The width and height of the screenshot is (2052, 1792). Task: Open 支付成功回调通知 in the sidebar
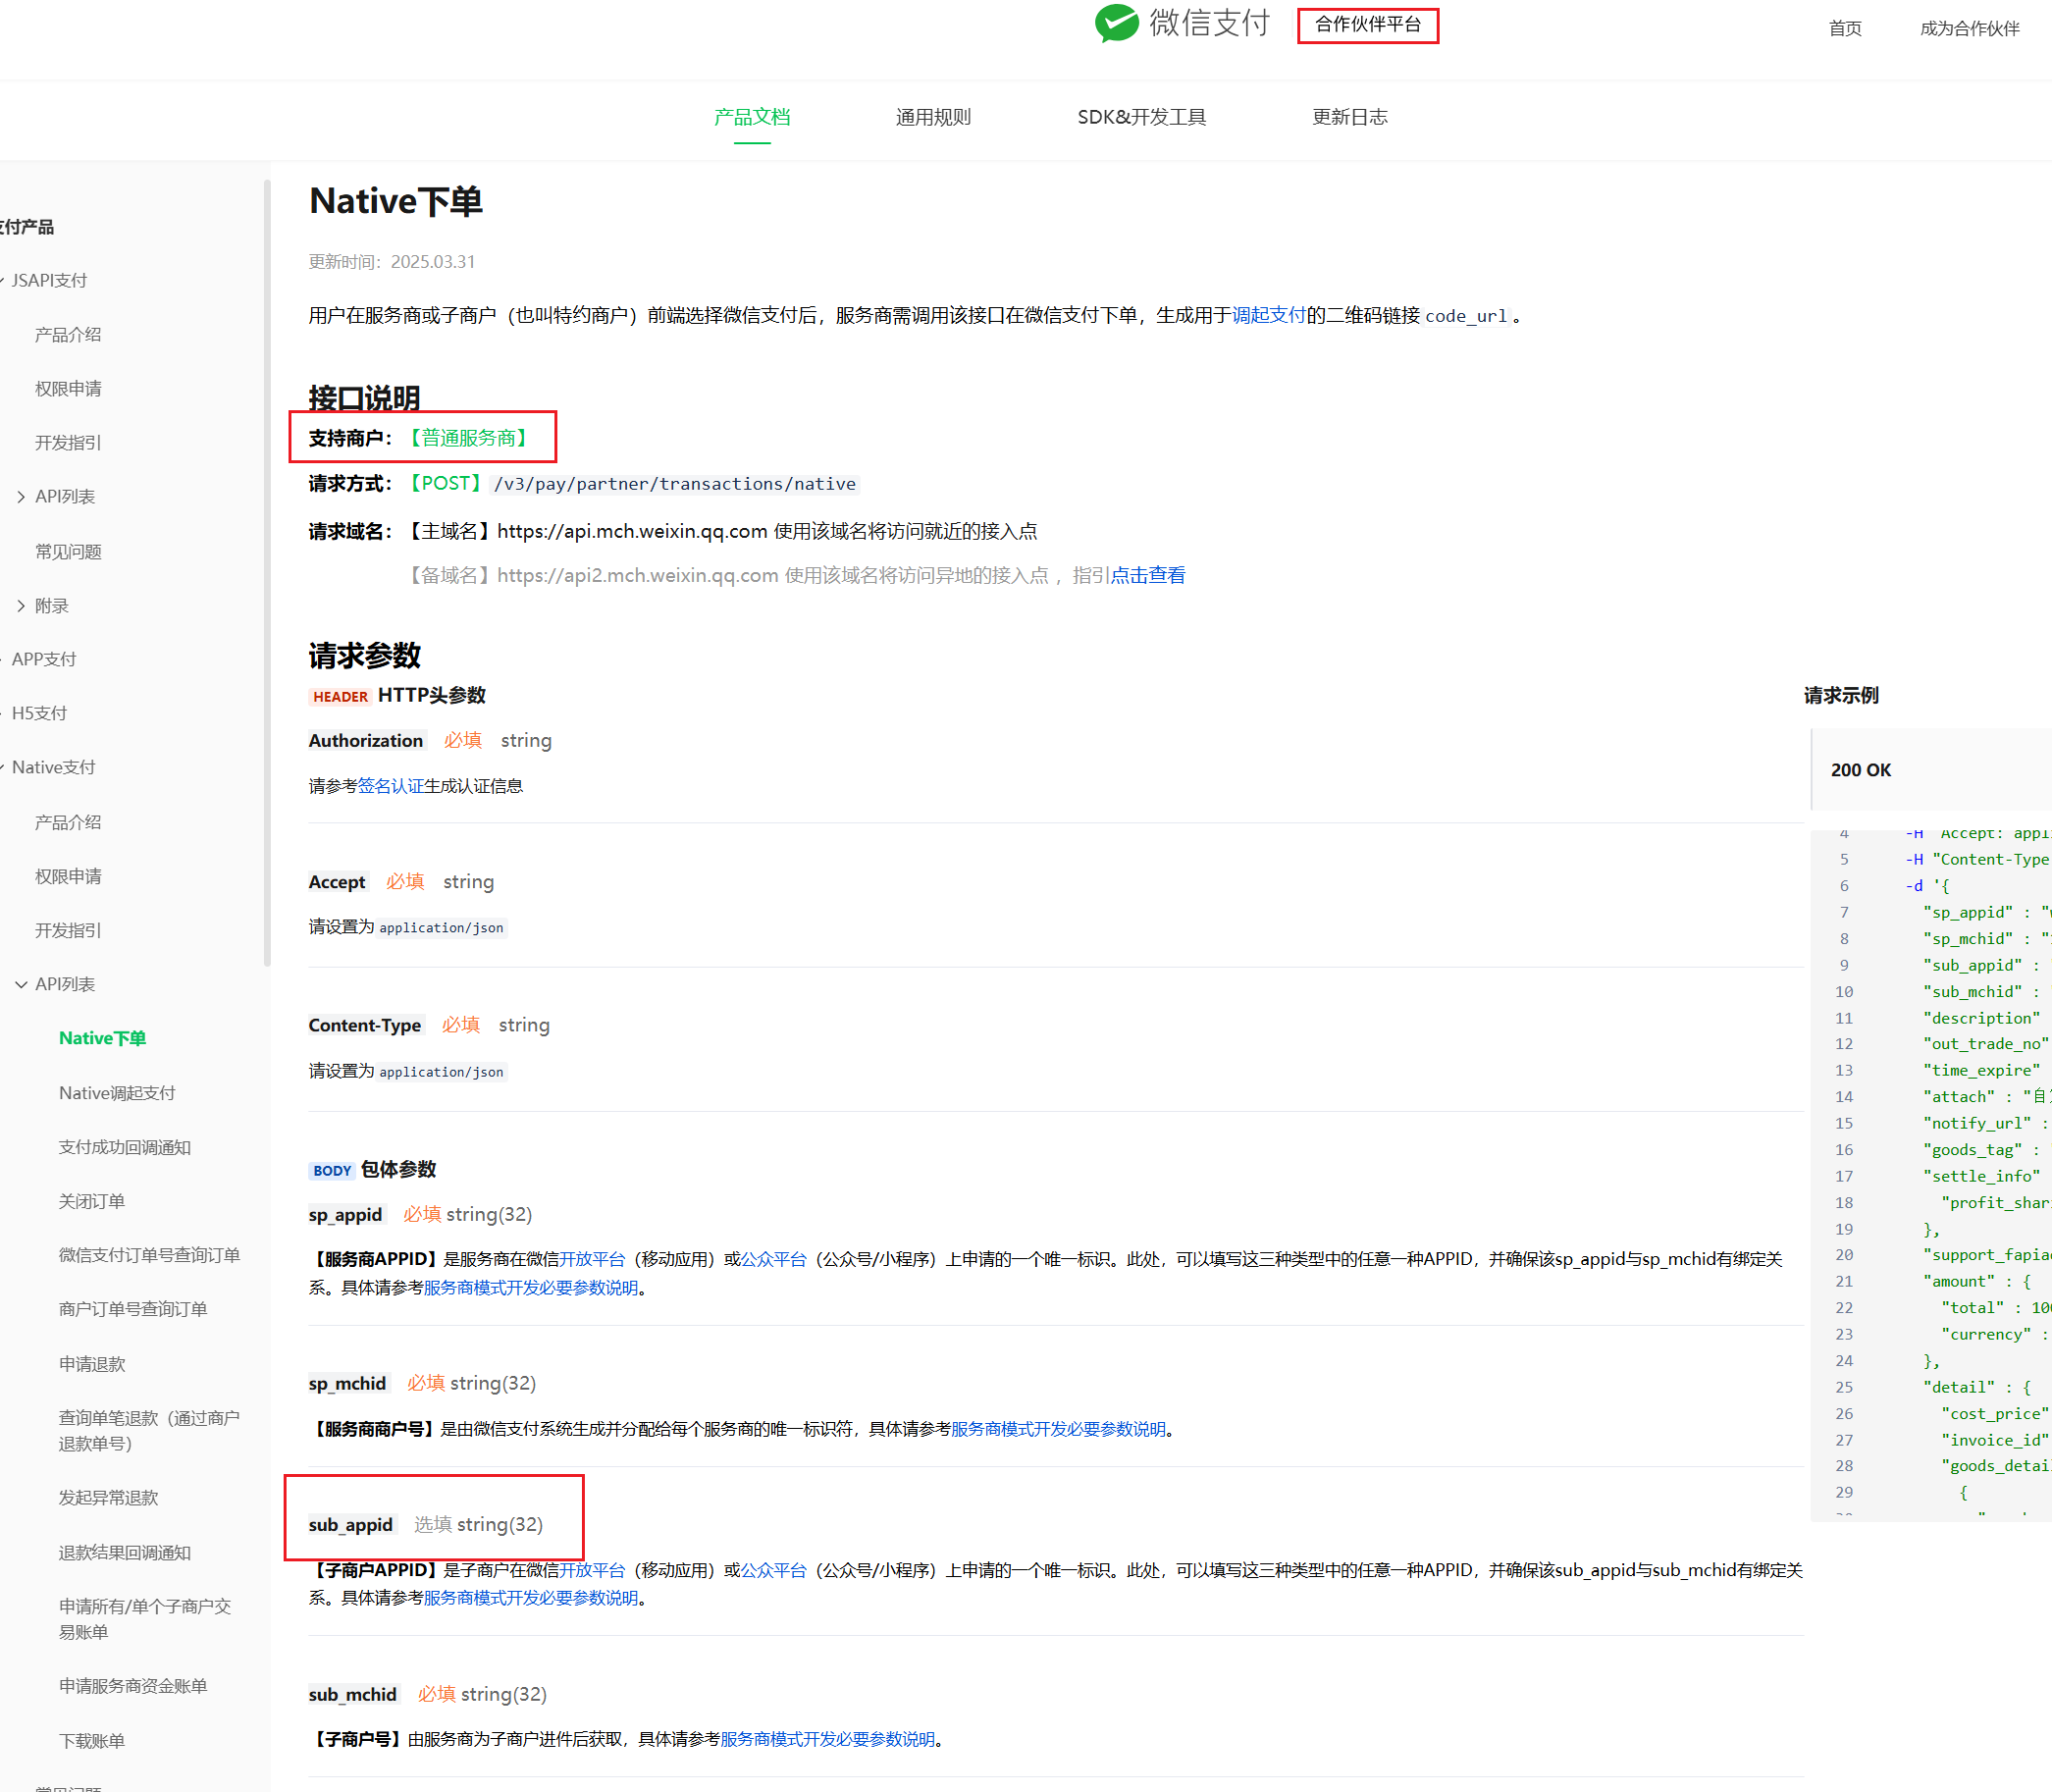[x=124, y=1147]
